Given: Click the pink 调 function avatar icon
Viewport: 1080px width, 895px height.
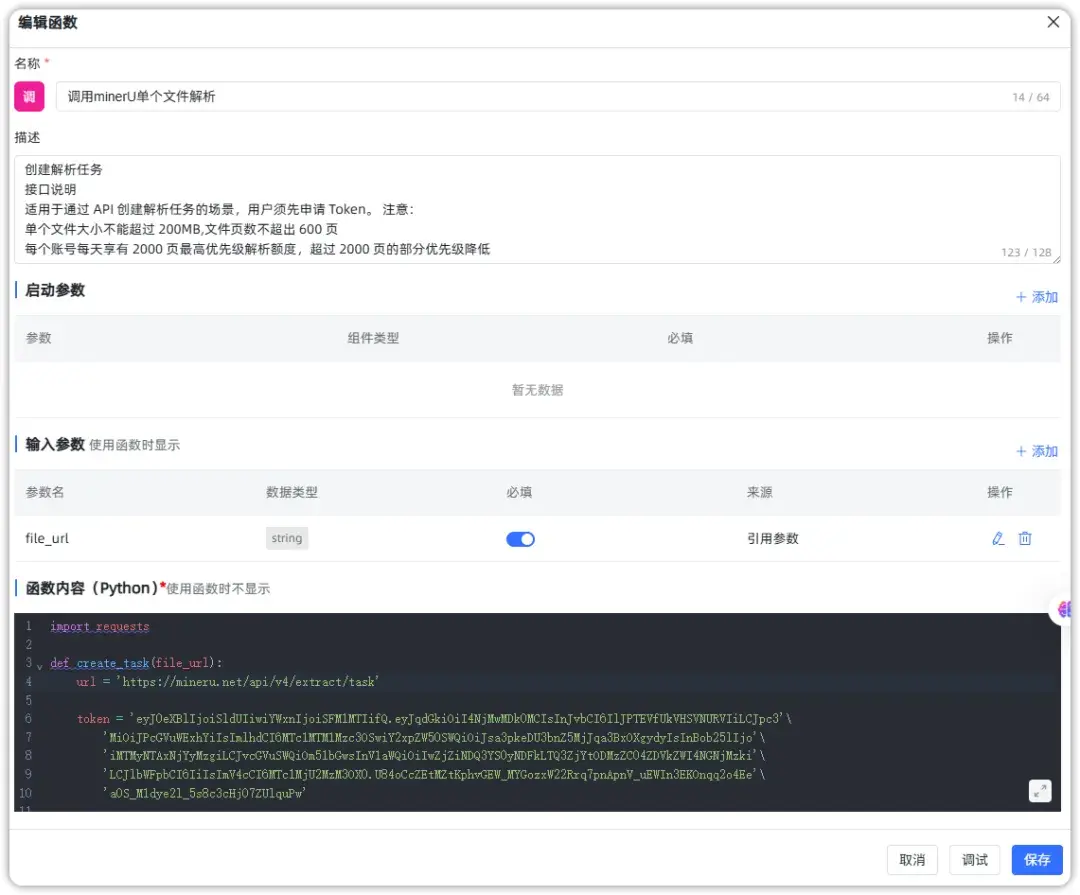Looking at the screenshot, I should (x=27, y=96).
